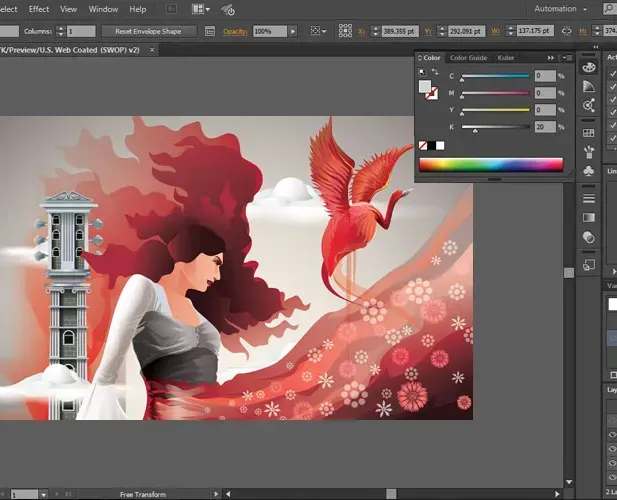This screenshot has height=500, width=617.
Task: Open the Color panel palette icon
Action: [x=589, y=68]
